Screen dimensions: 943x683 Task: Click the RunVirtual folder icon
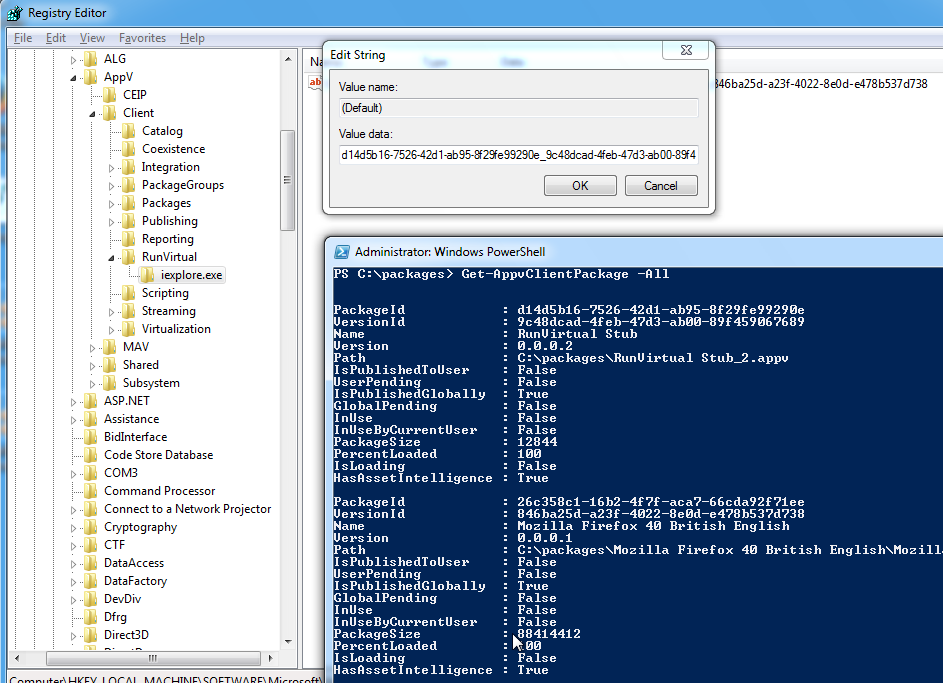tap(128, 257)
